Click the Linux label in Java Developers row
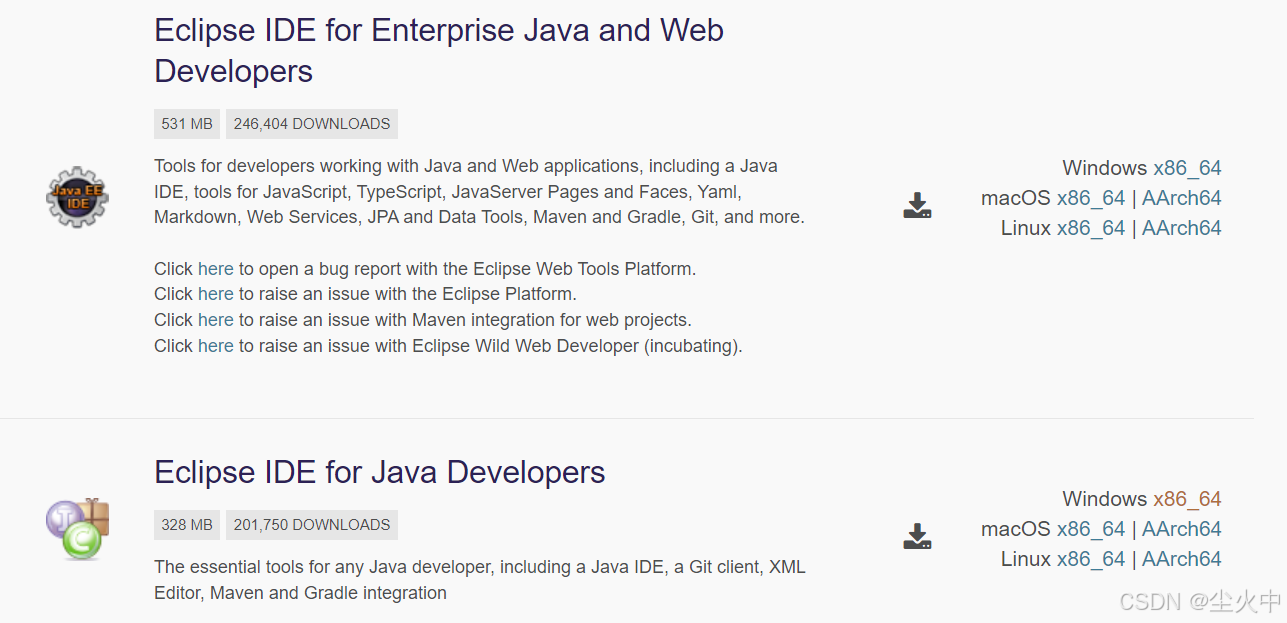Image resolution: width=1287 pixels, height=623 pixels. [1026, 559]
